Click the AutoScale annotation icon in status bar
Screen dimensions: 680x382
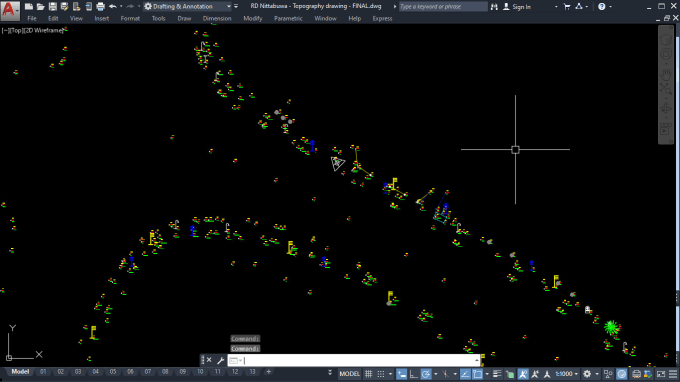[x=535, y=374]
